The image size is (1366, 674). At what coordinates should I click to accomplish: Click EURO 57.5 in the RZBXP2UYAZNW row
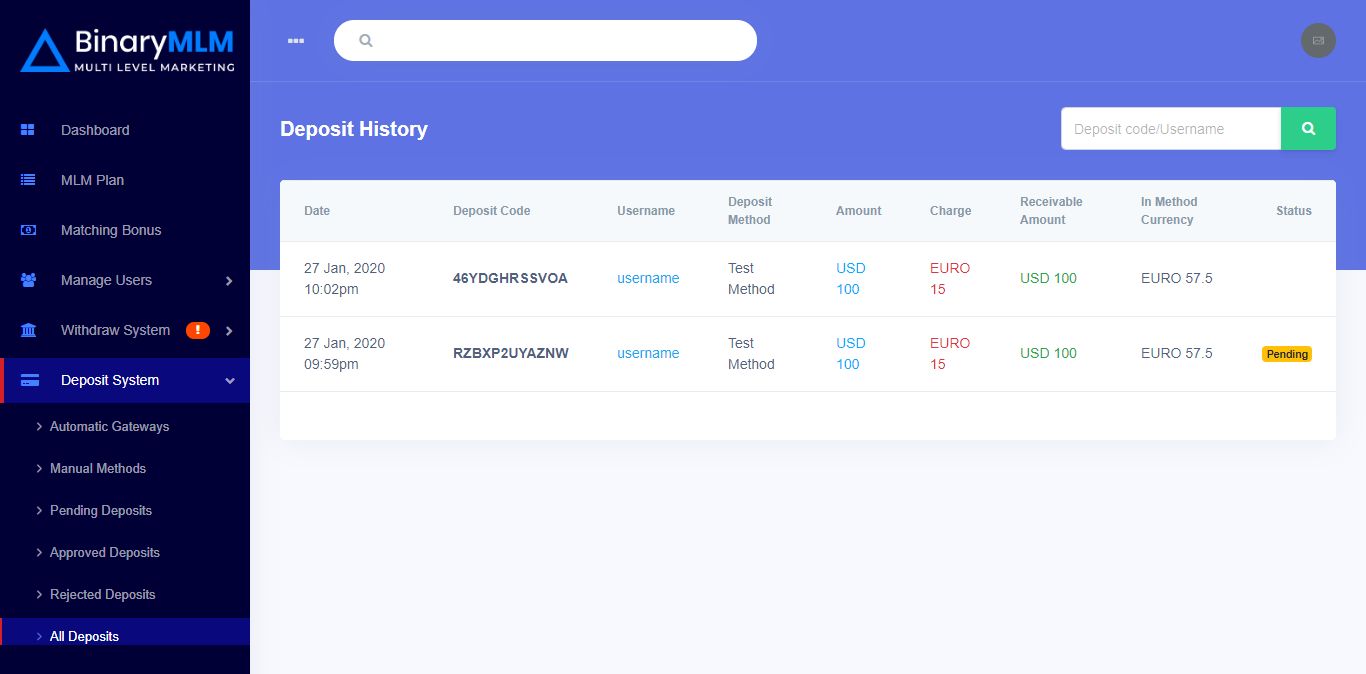pos(1177,353)
